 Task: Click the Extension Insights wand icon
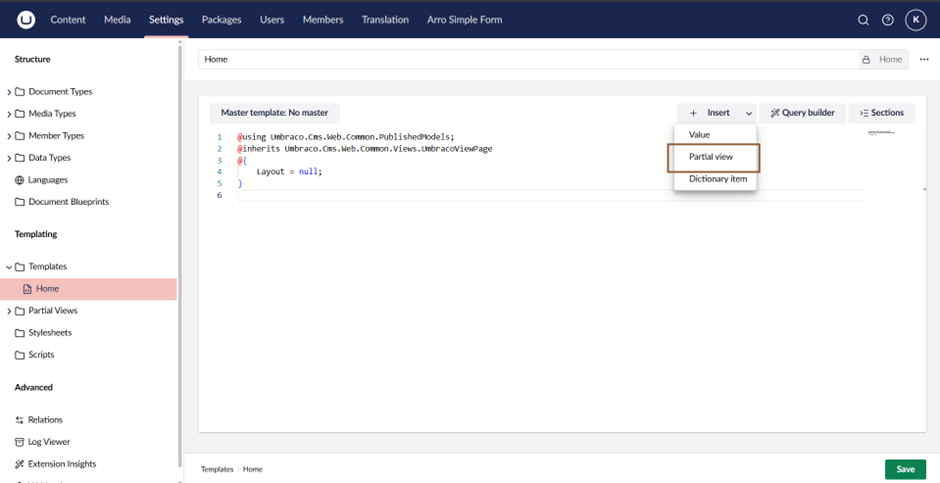coord(19,464)
